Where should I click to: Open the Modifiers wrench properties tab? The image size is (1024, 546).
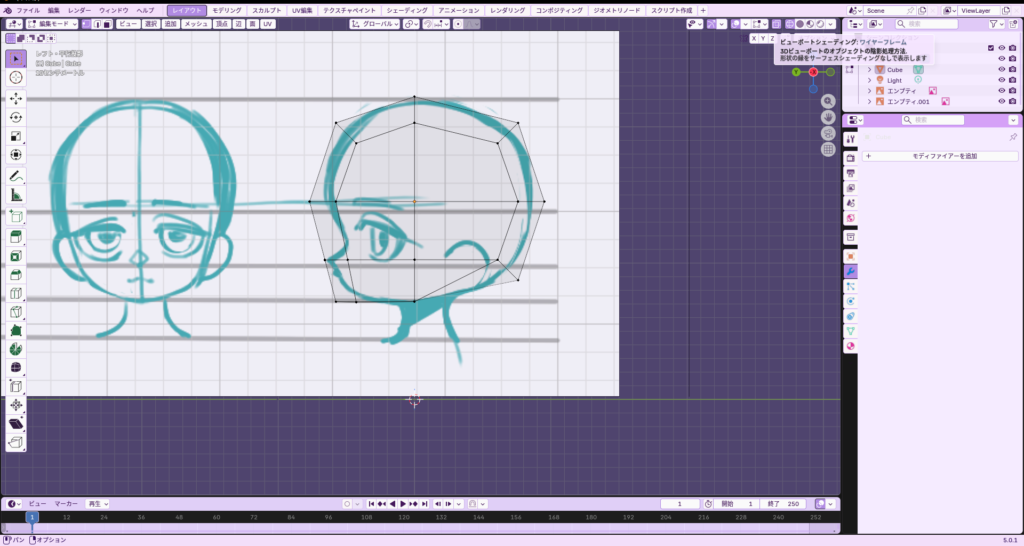(850, 271)
